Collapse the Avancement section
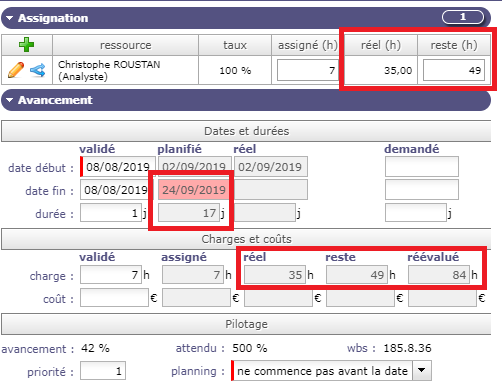This screenshot has height=387, width=502. [9, 100]
